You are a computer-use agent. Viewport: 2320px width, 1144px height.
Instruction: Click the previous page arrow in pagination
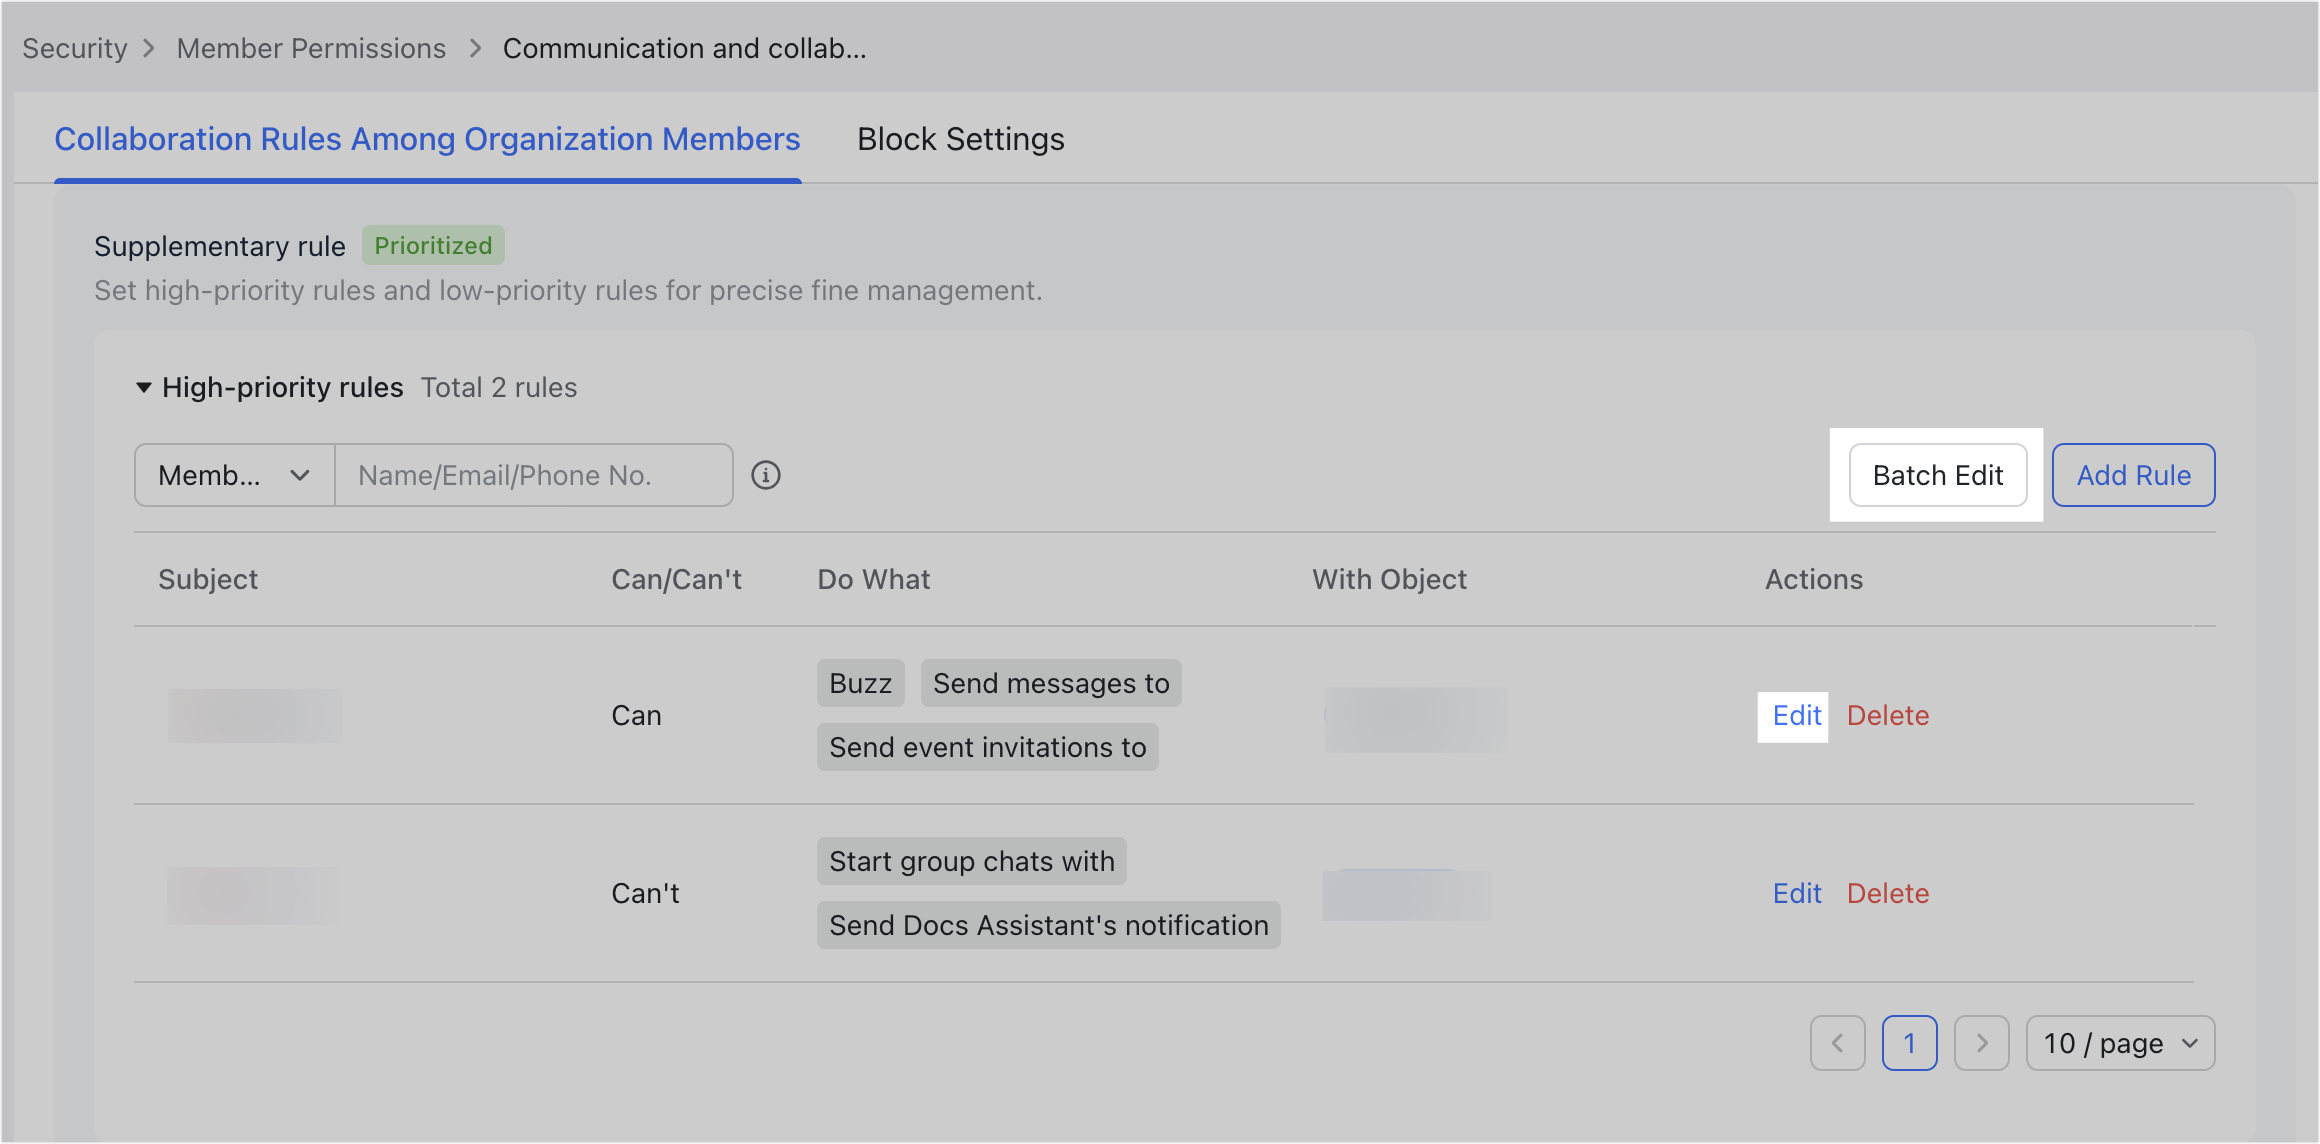[1838, 1043]
